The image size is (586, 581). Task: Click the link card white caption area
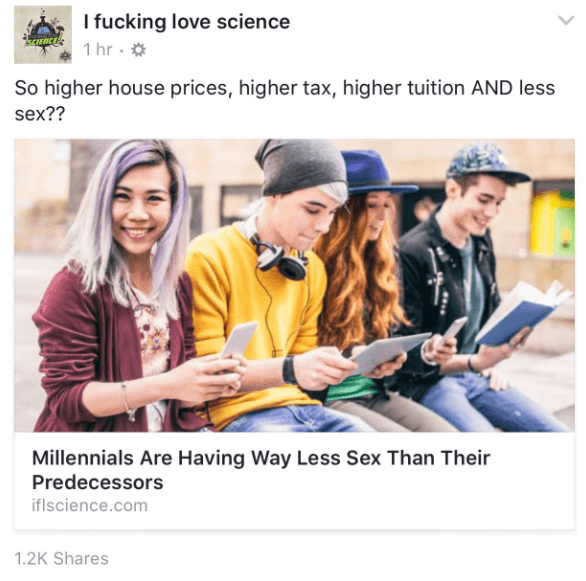tap(294, 480)
